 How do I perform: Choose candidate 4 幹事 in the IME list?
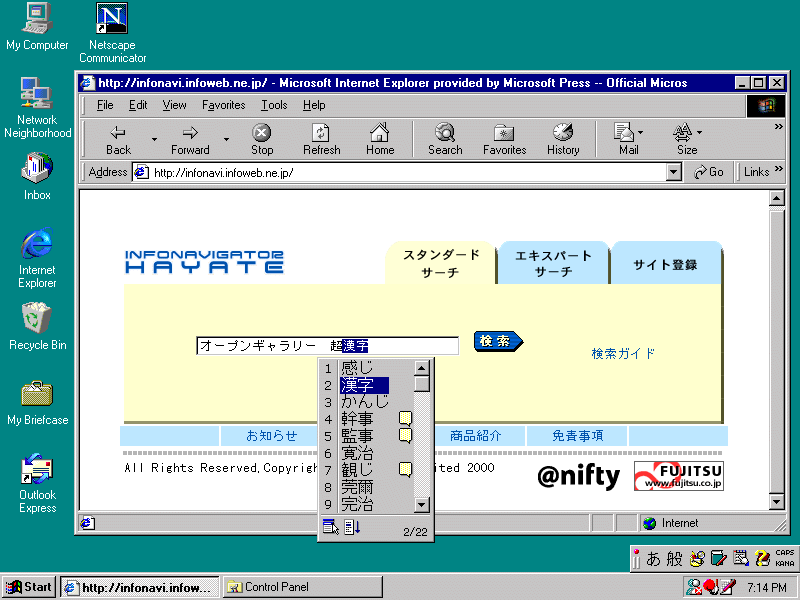click(357, 419)
